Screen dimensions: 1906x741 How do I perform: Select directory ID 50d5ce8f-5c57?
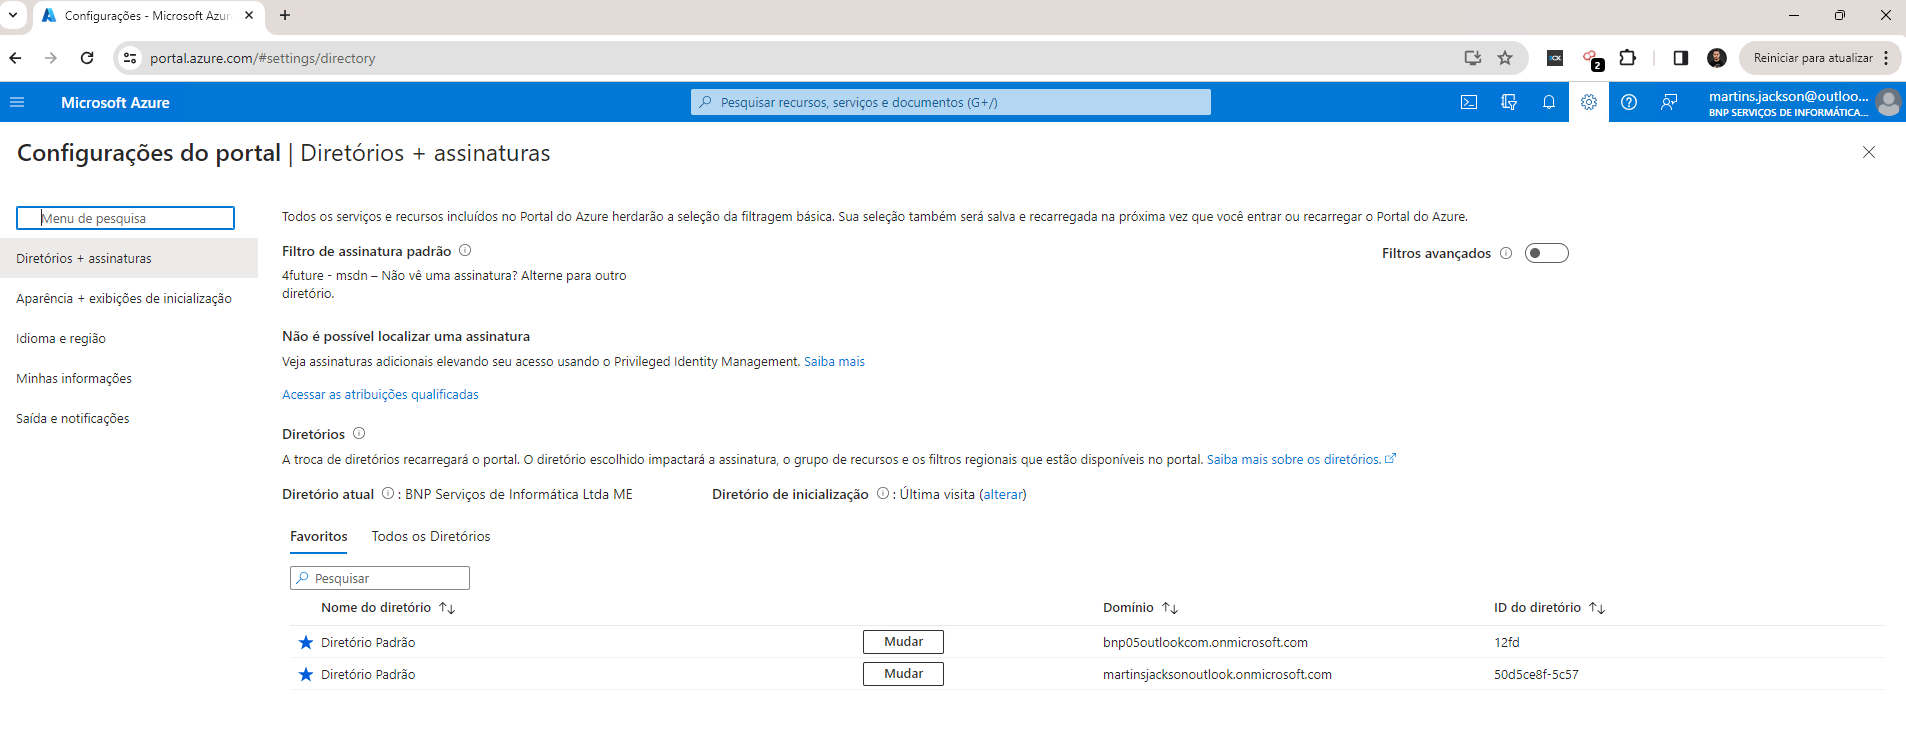(x=1536, y=675)
